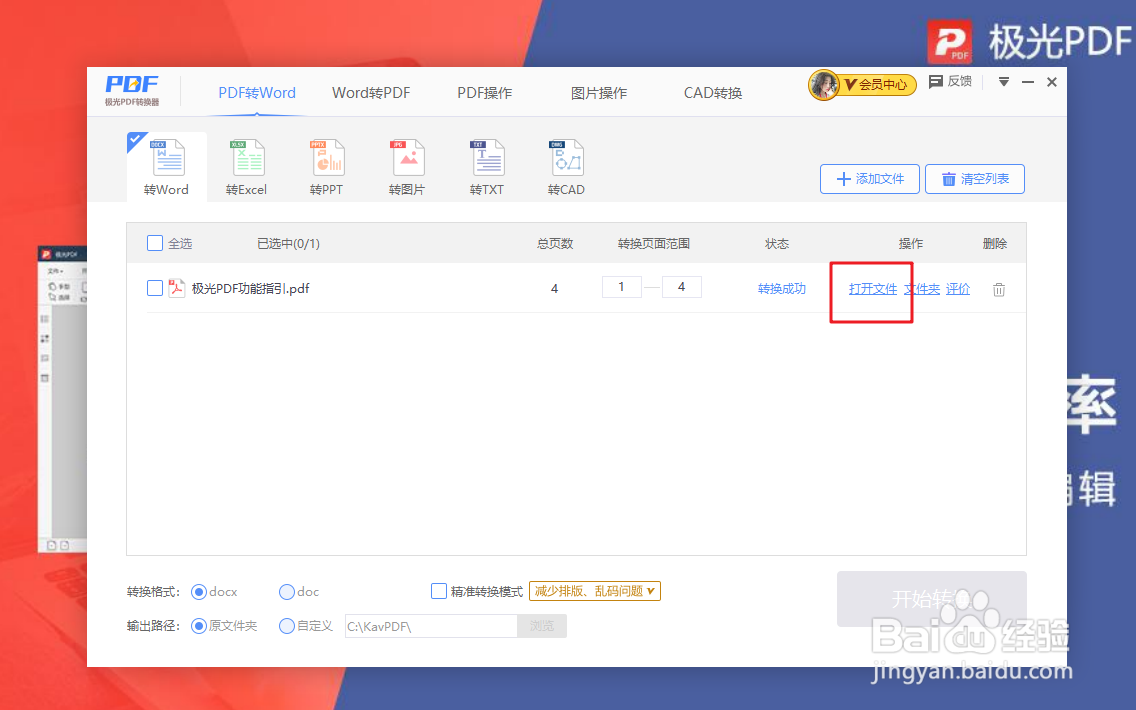Screen dimensions: 1136x710
Task: Select the doc format radio button
Action: click(287, 592)
